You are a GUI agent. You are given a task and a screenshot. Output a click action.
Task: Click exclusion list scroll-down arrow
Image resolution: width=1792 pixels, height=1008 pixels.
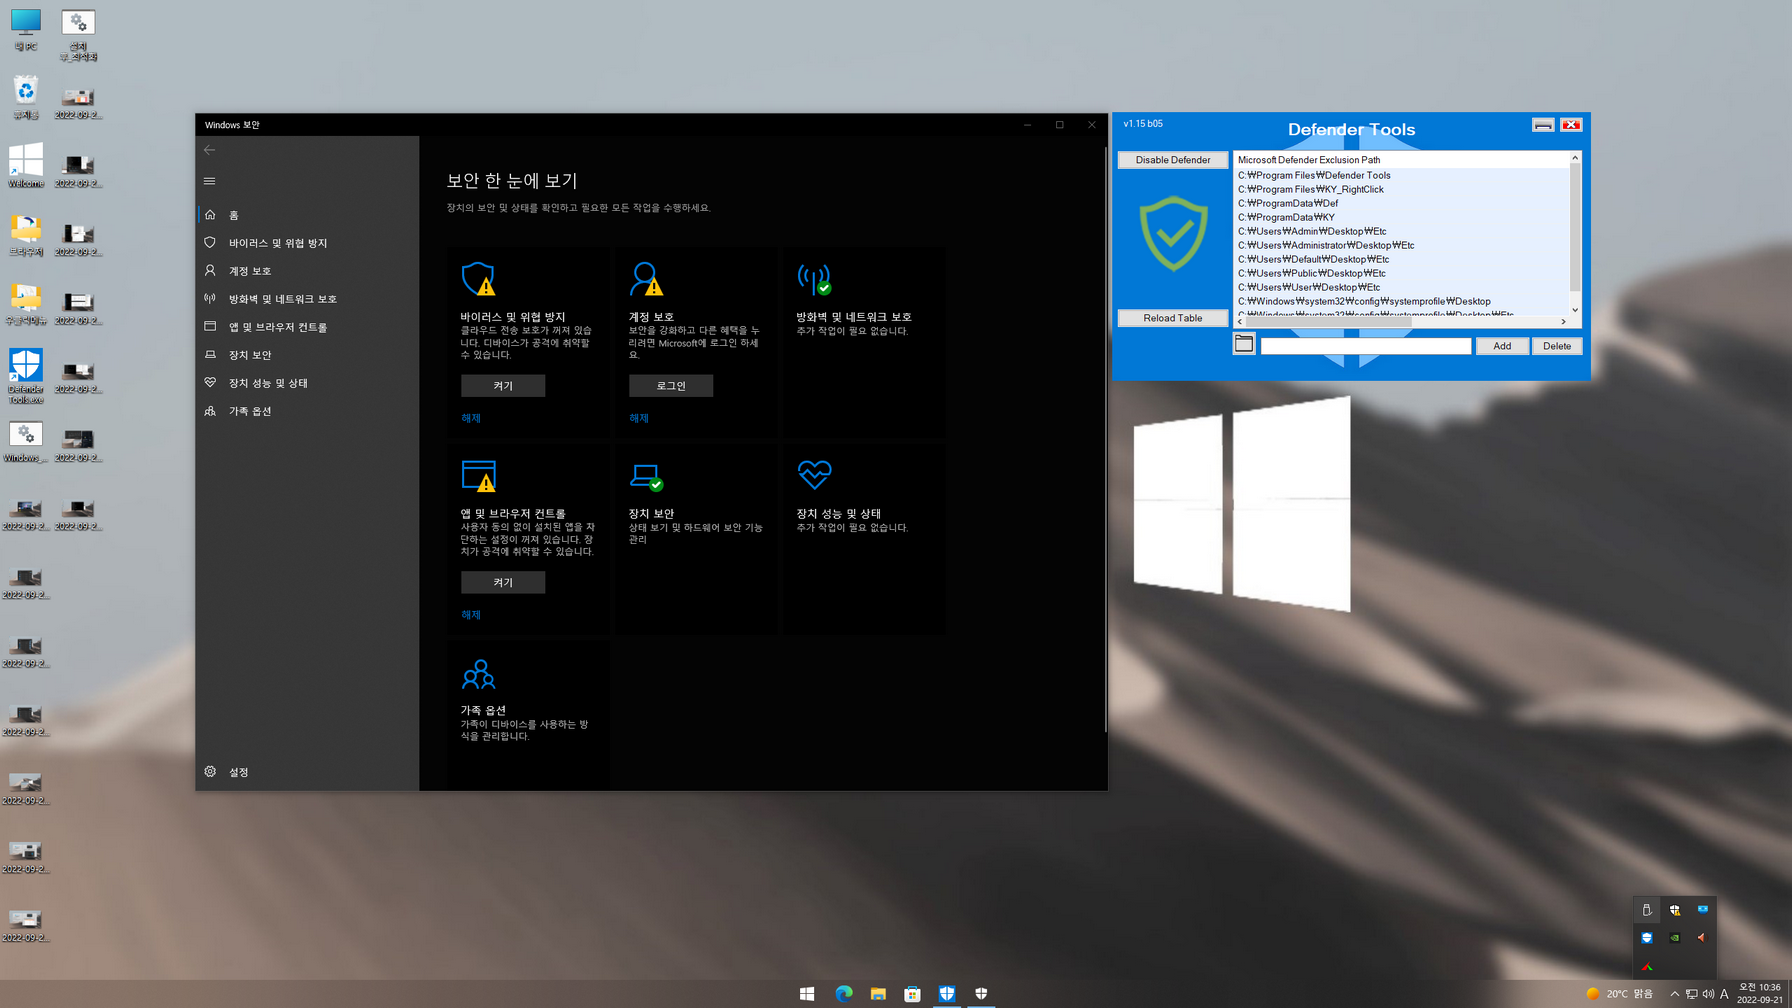[1575, 310]
